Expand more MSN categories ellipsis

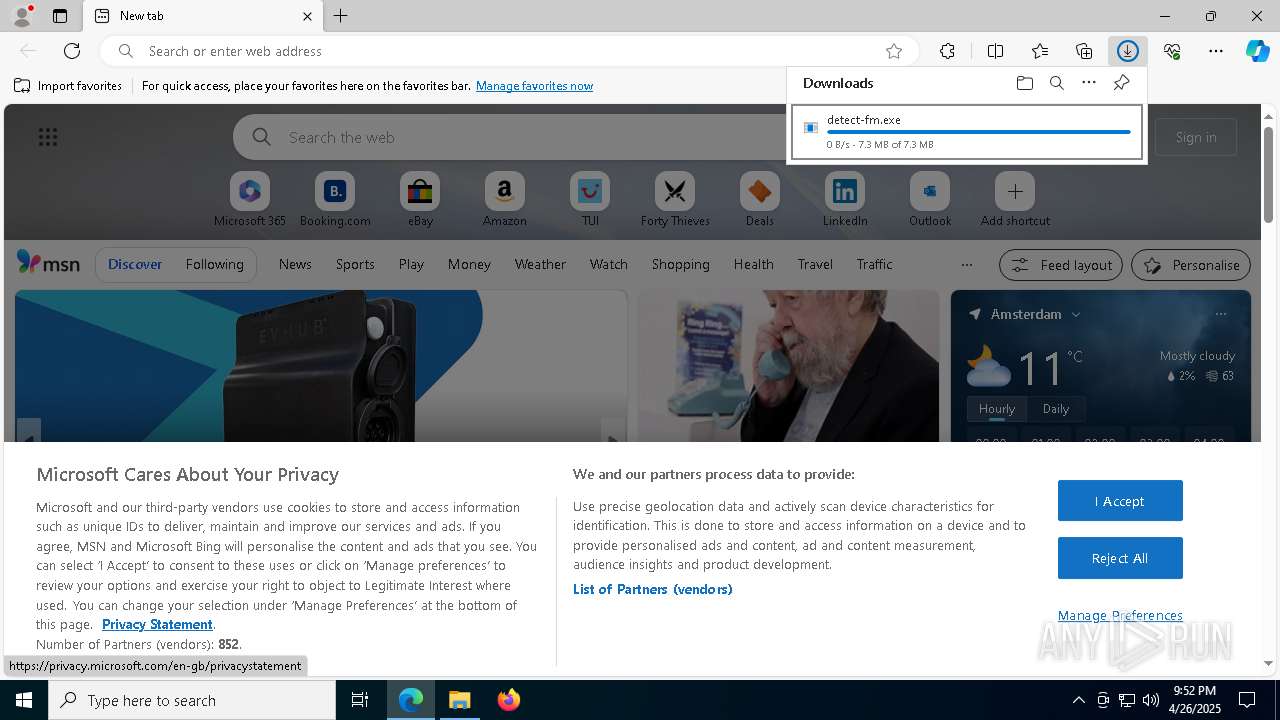tap(966, 265)
